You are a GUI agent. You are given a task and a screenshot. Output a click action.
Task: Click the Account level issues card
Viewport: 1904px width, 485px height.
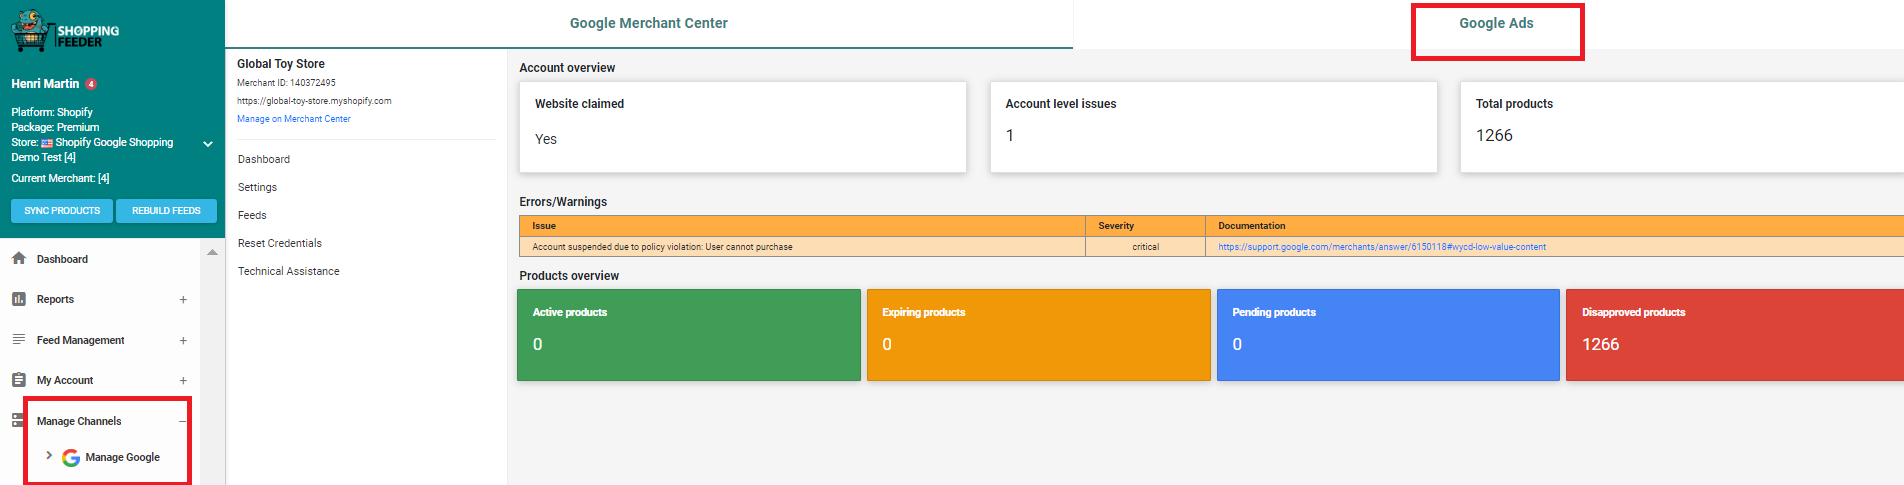tap(1213, 127)
